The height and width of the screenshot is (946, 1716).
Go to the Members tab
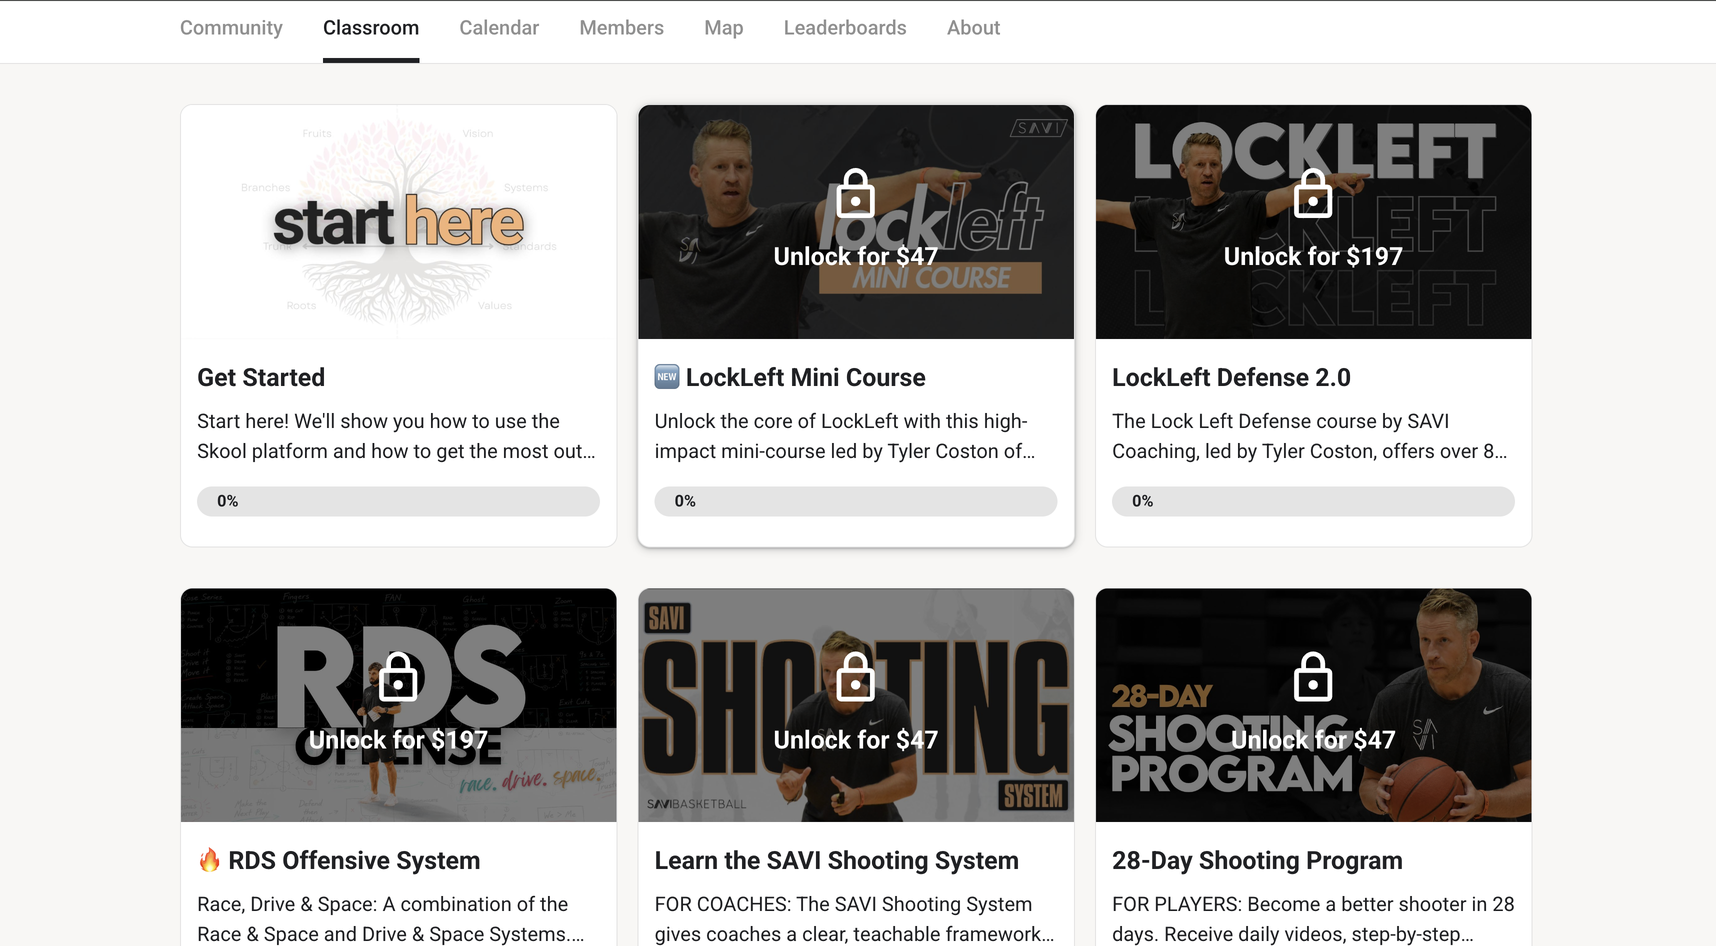pyautogui.click(x=621, y=28)
